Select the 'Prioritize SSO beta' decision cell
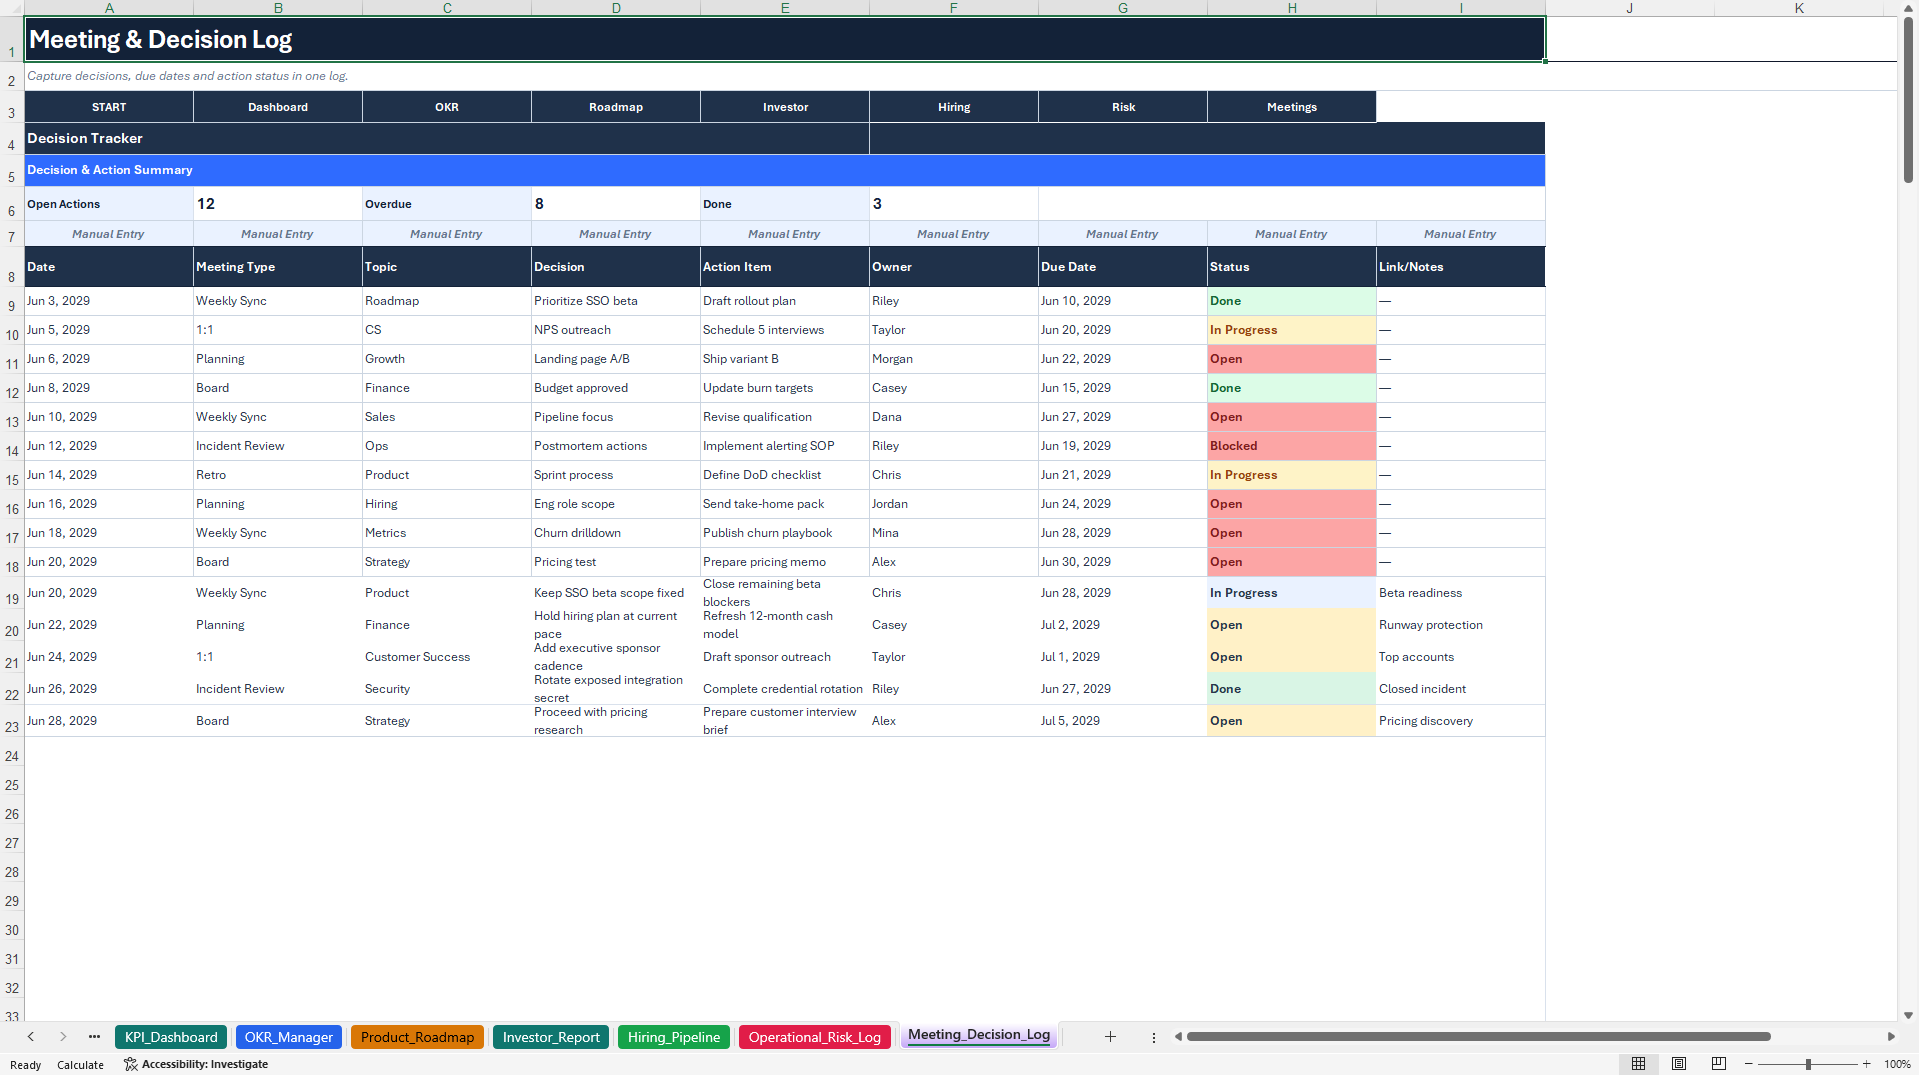1919x1075 pixels. pos(616,301)
